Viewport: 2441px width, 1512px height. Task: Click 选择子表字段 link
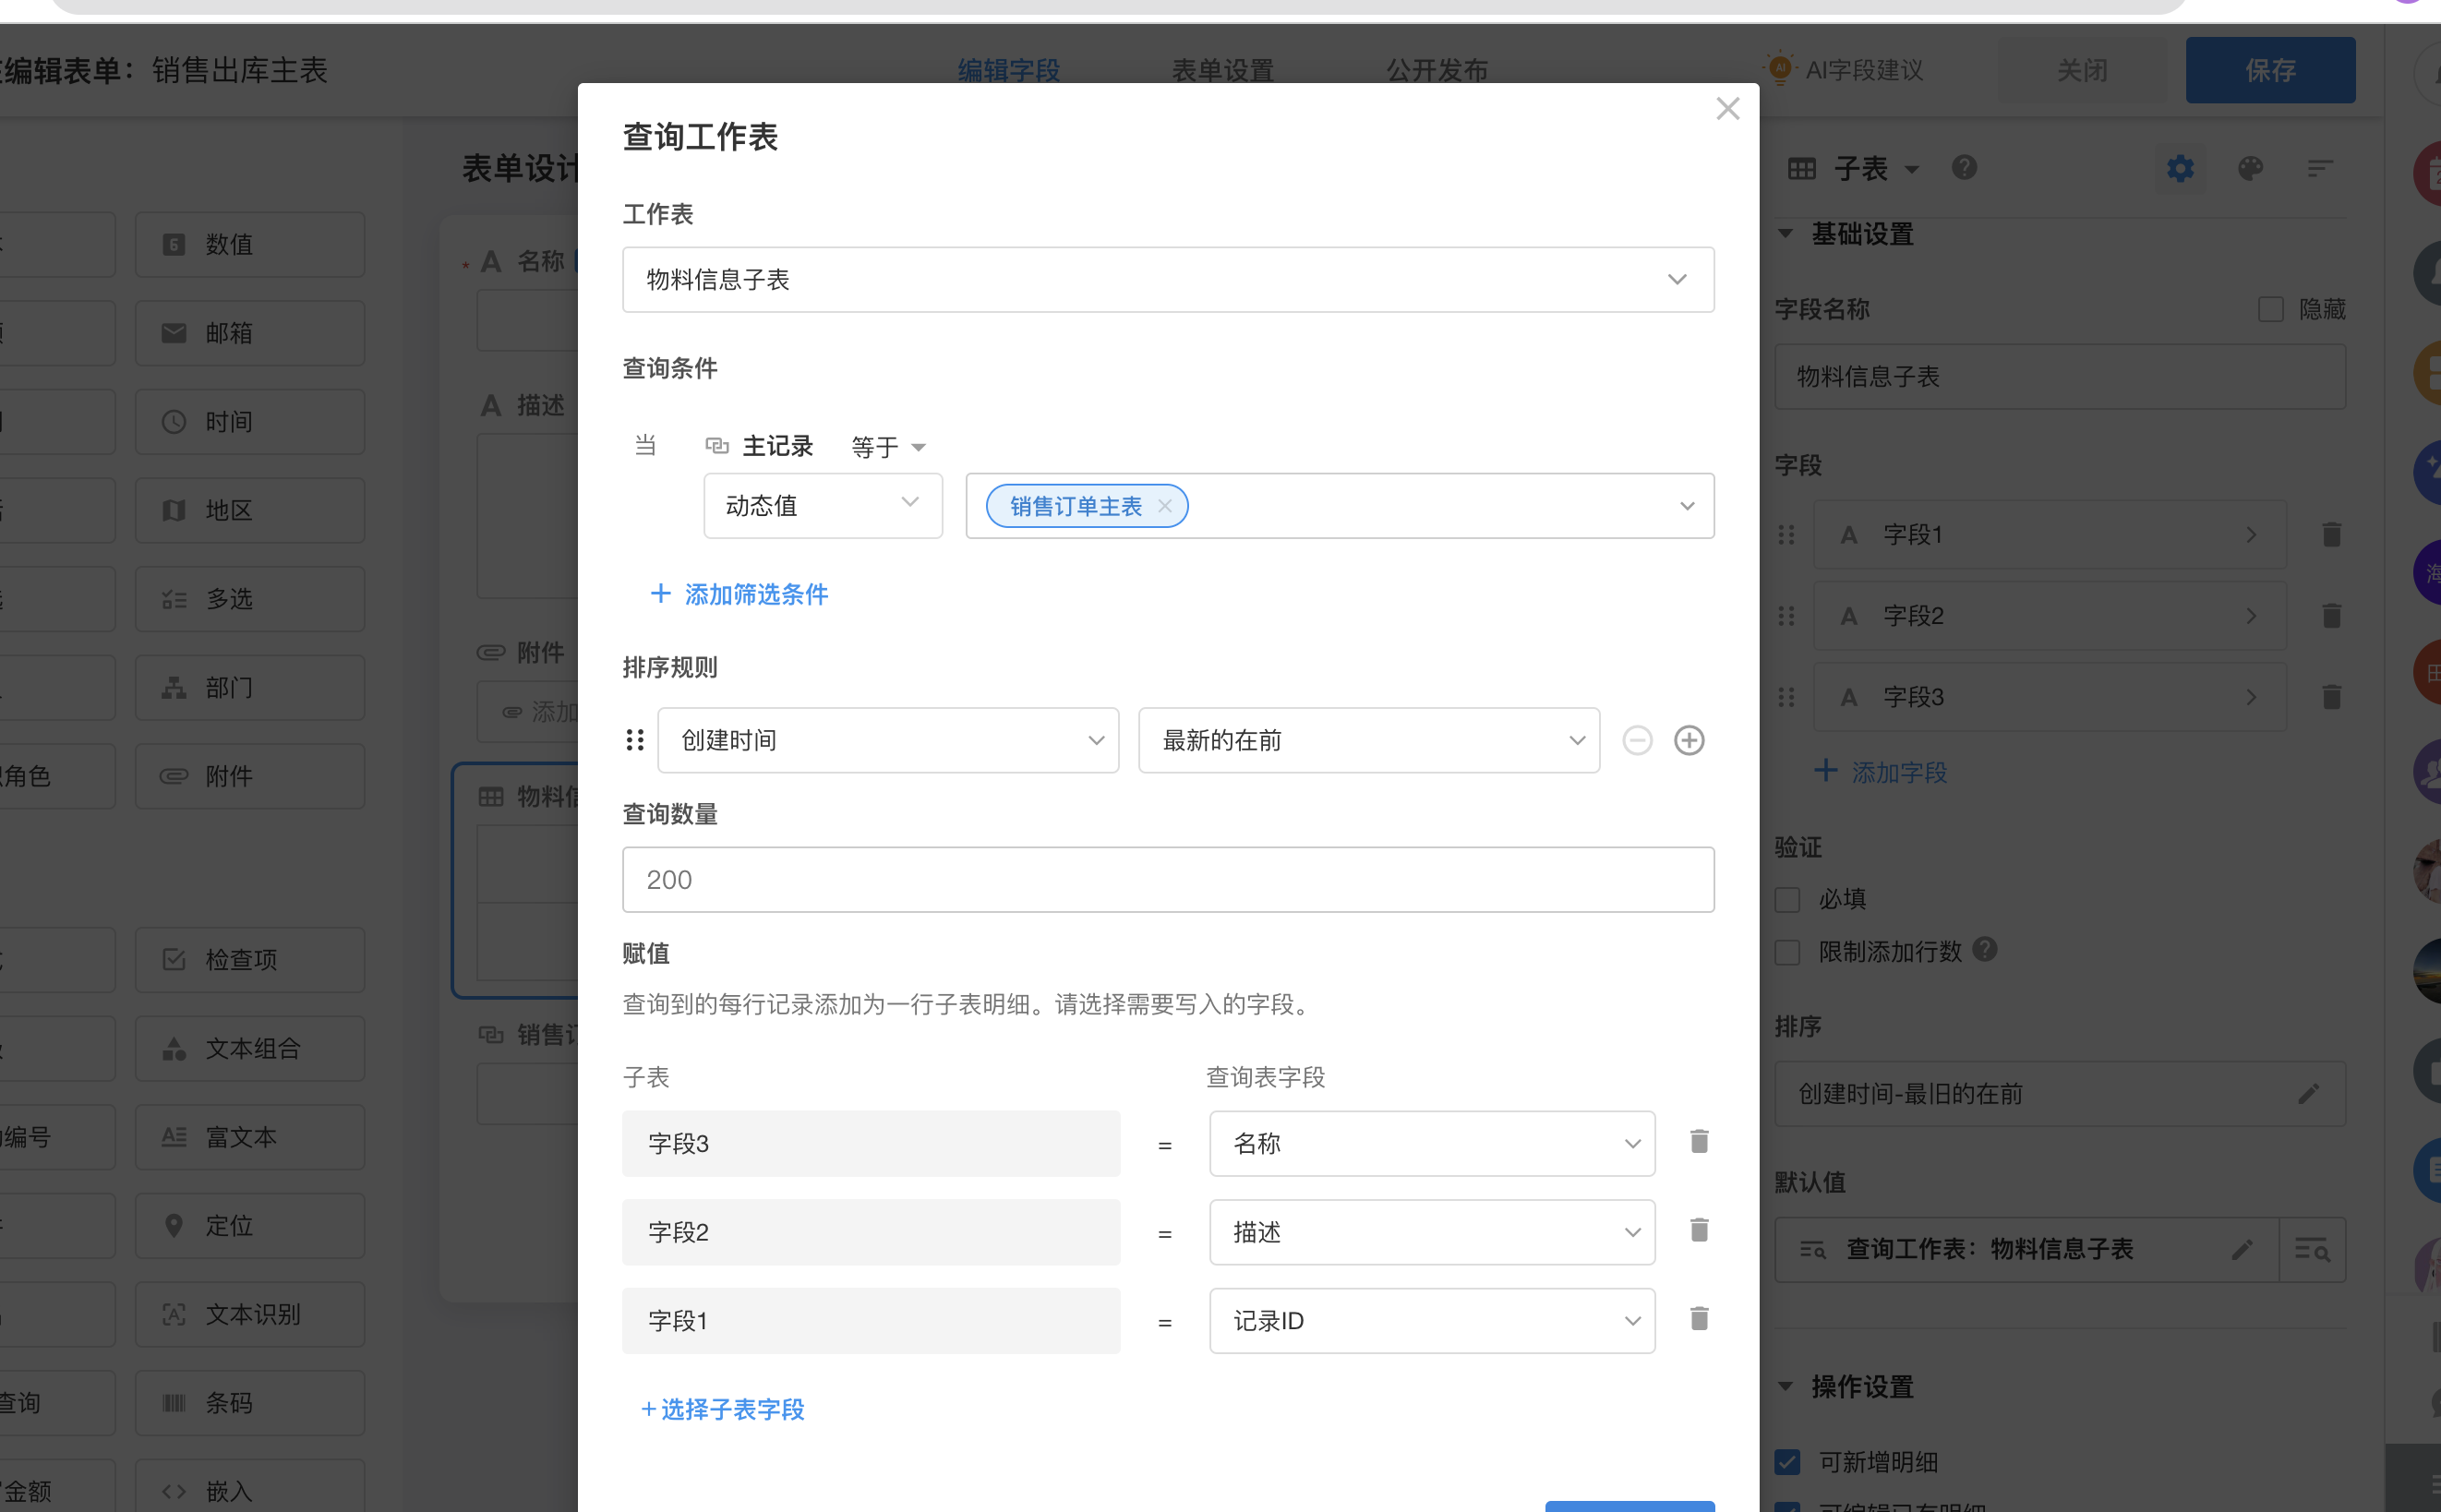723,1409
